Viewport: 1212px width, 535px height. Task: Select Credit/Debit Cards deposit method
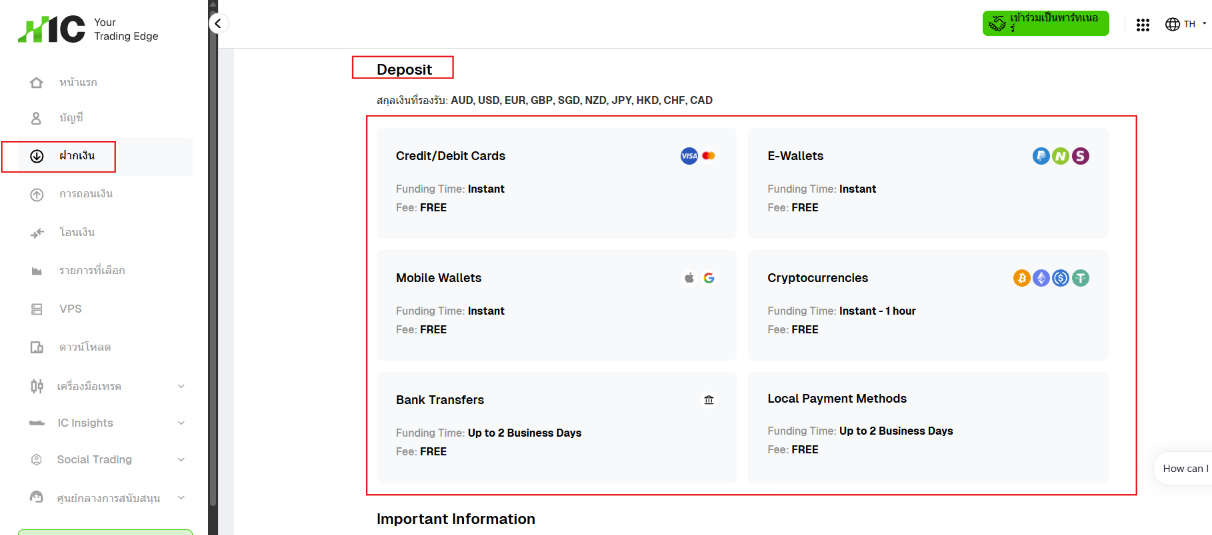coord(557,183)
